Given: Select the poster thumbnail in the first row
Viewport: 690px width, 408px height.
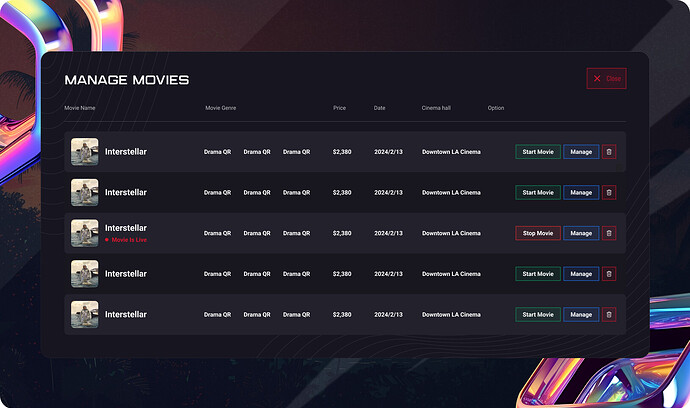Looking at the screenshot, I should 84,152.
